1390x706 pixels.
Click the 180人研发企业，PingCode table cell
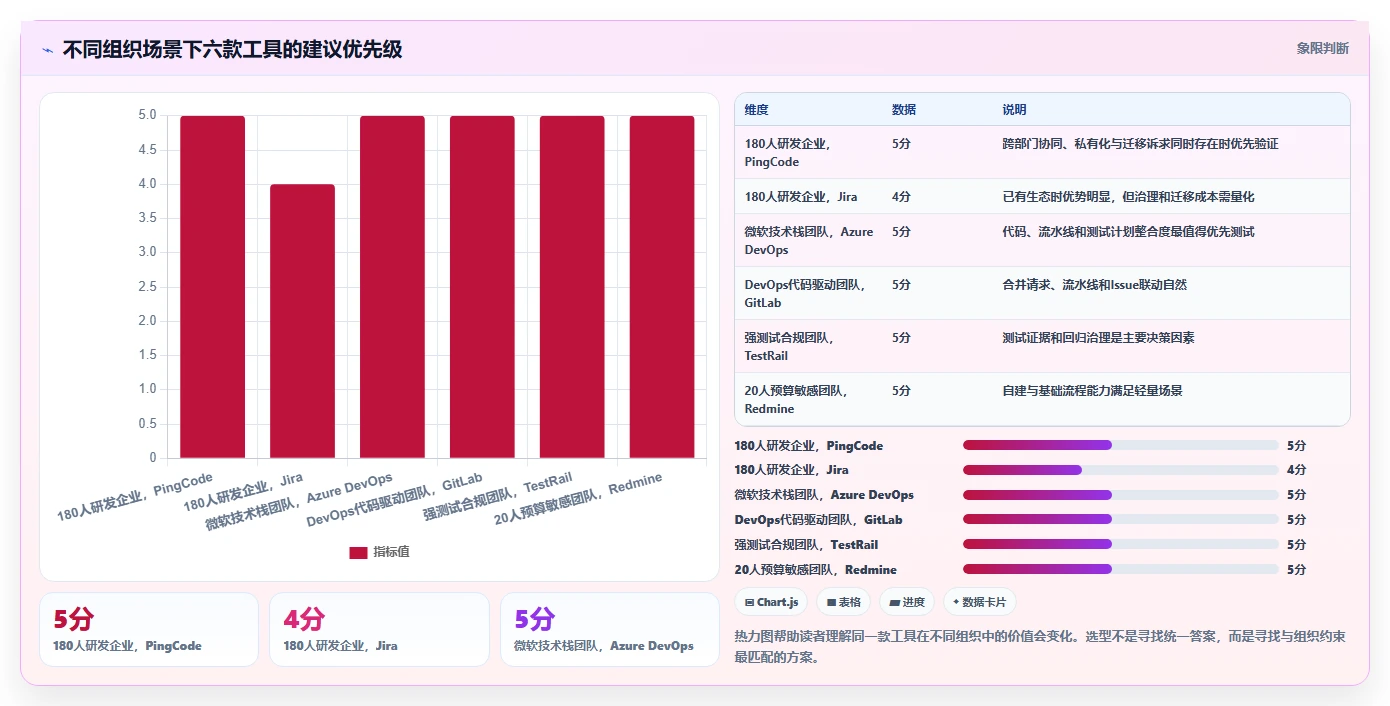(808, 153)
